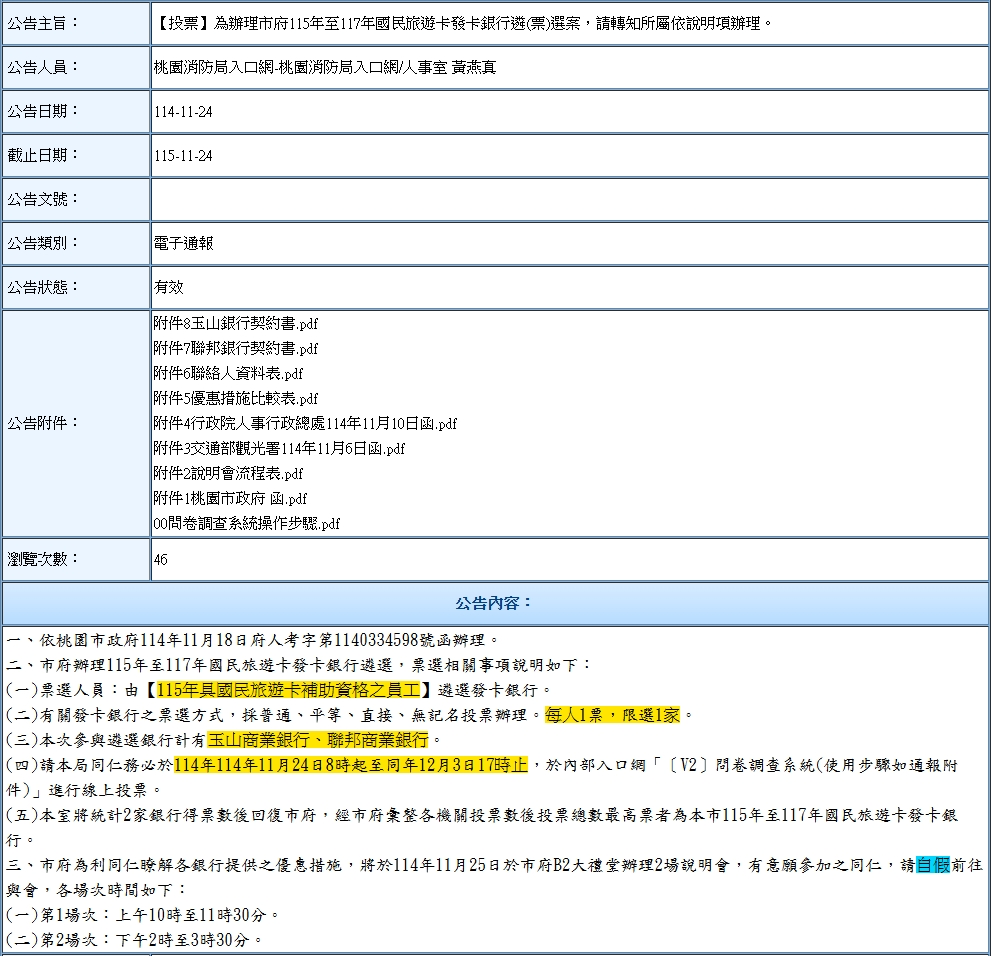Click the 有效 status value
Screen dimensions: 993x956
[169, 287]
